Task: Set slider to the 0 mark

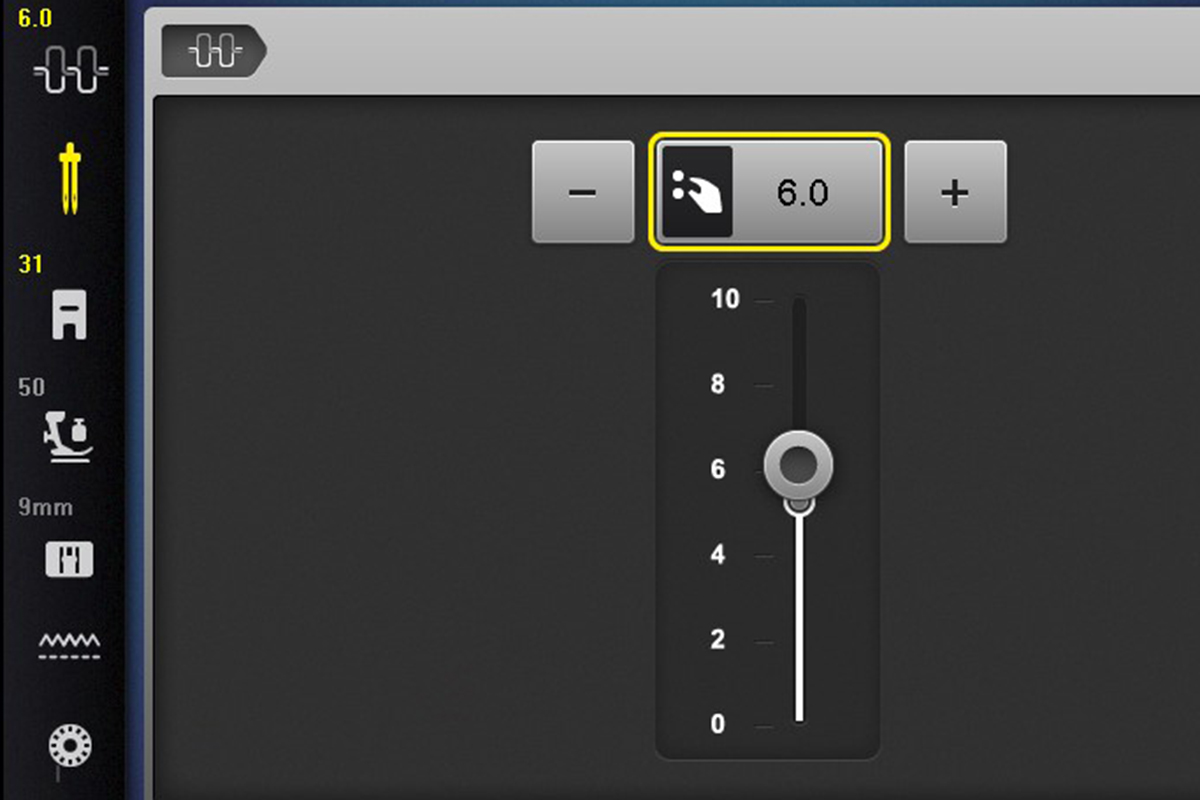Action: point(799,722)
